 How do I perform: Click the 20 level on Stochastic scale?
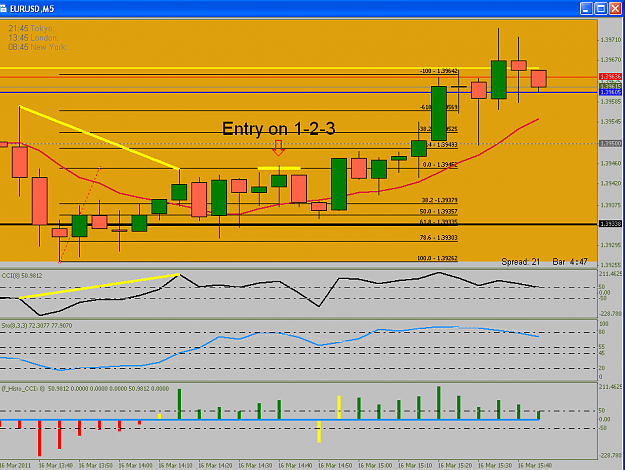click(x=602, y=368)
